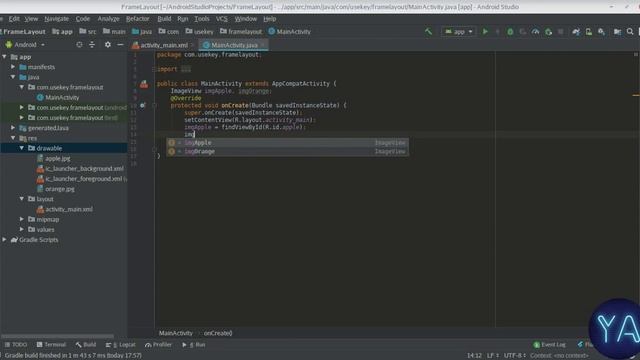Open the VCS menu
Viewport: 640px width, 360px height.
pos(222,19)
